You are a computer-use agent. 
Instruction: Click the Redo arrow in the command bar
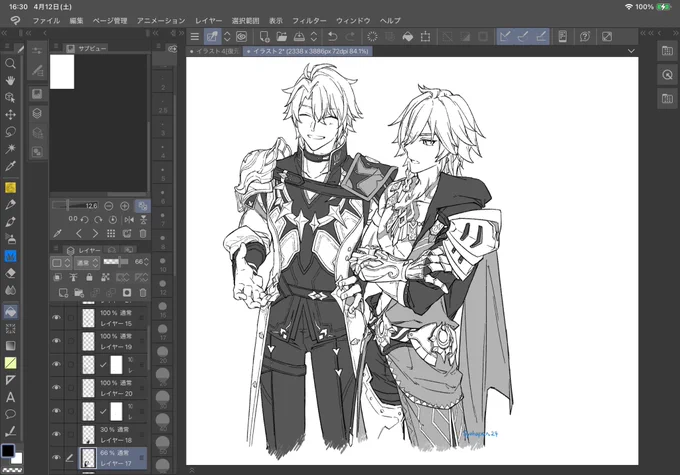click(350, 37)
